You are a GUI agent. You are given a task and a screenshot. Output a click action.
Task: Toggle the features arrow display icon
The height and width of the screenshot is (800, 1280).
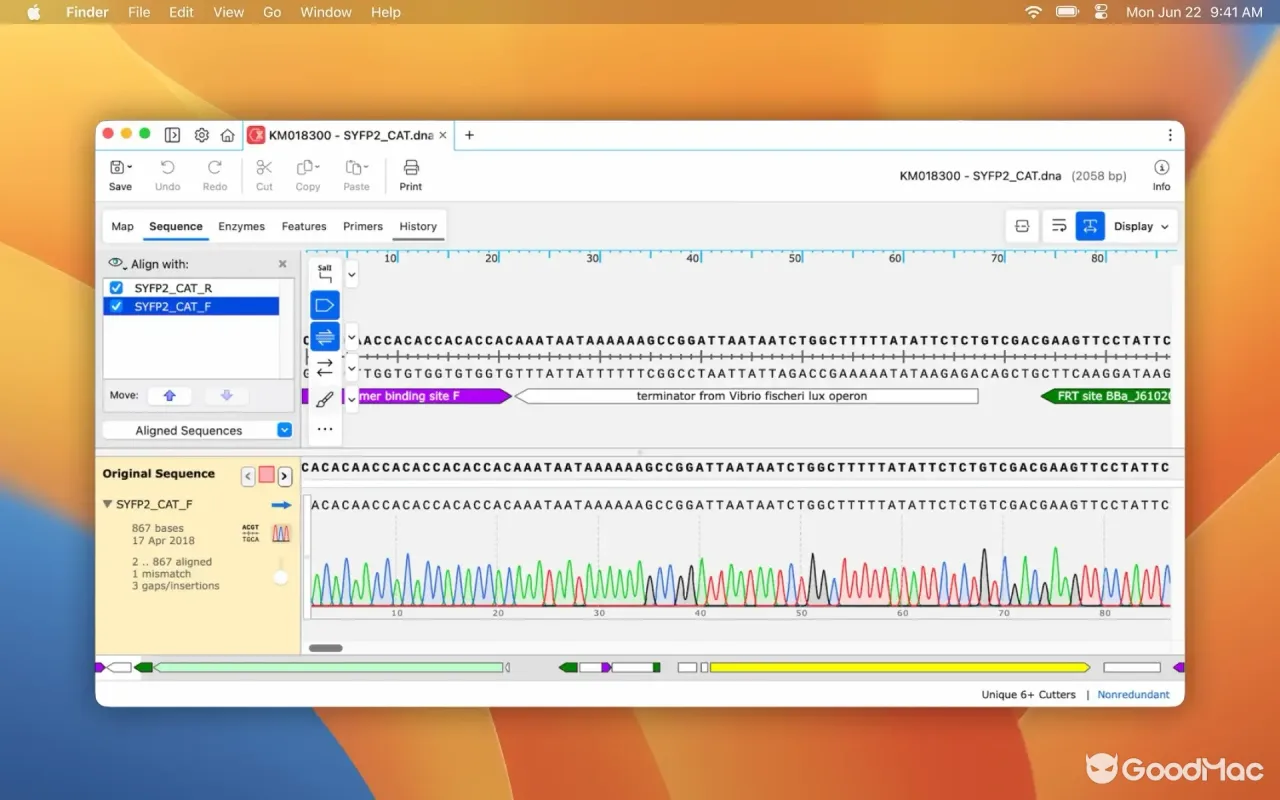click(x=325, y=305)
